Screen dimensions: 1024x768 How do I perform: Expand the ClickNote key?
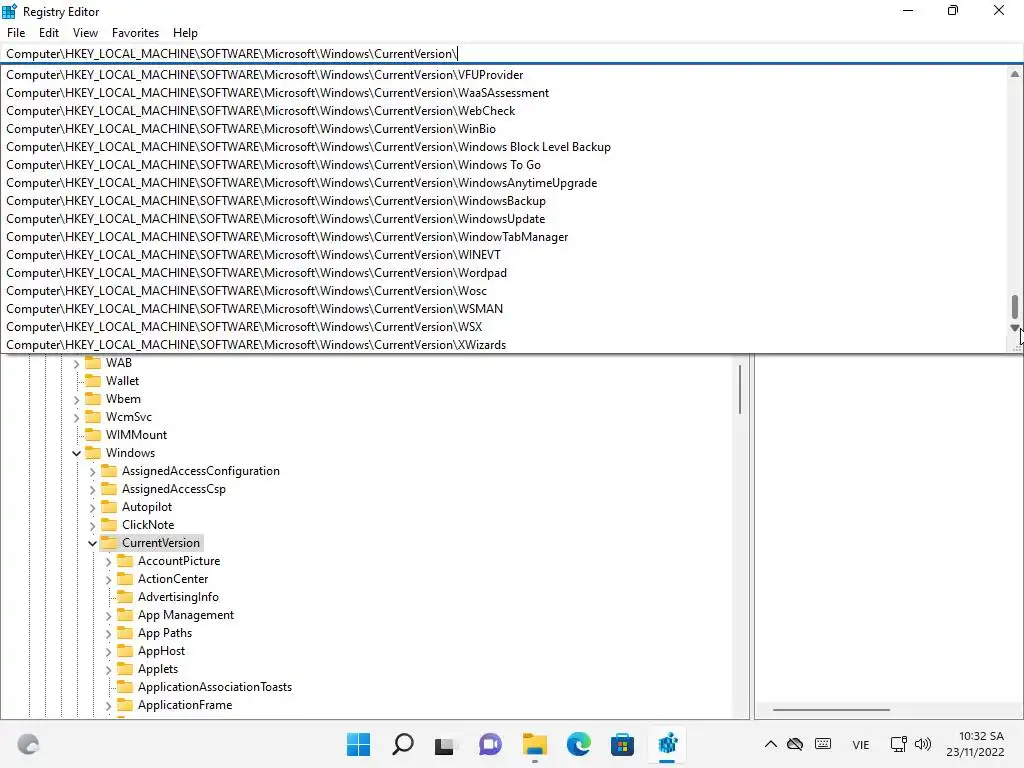(92, 525)
